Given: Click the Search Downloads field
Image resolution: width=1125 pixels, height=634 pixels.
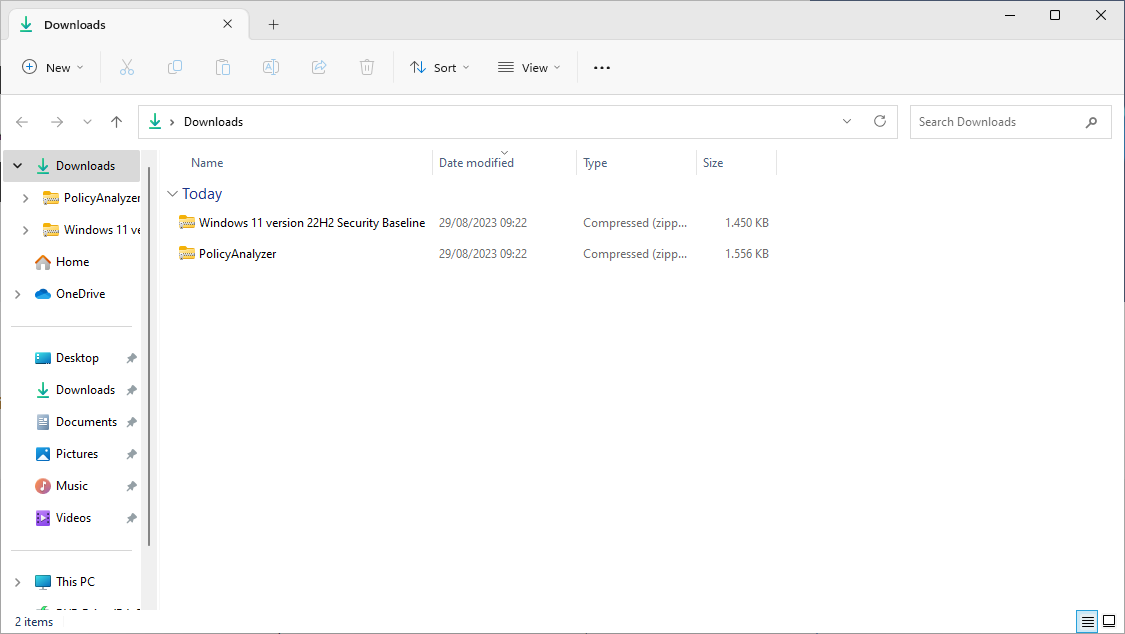Looking at the screenshot, I should pos(1010,122).
